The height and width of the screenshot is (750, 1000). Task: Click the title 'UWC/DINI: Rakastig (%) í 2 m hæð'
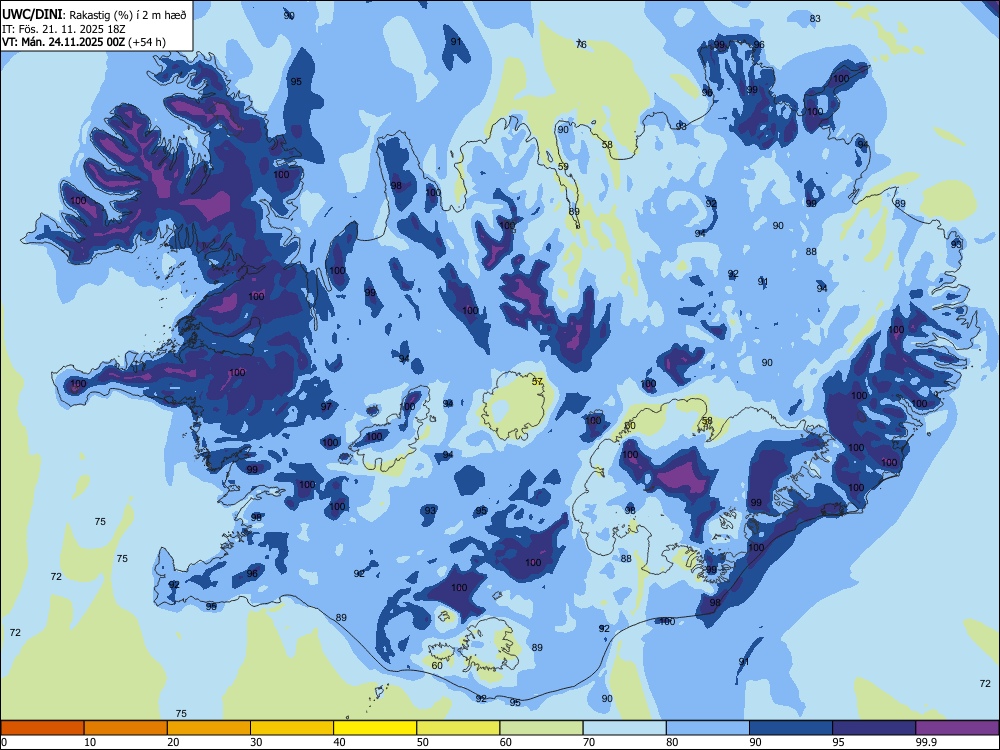coord(94,15)
